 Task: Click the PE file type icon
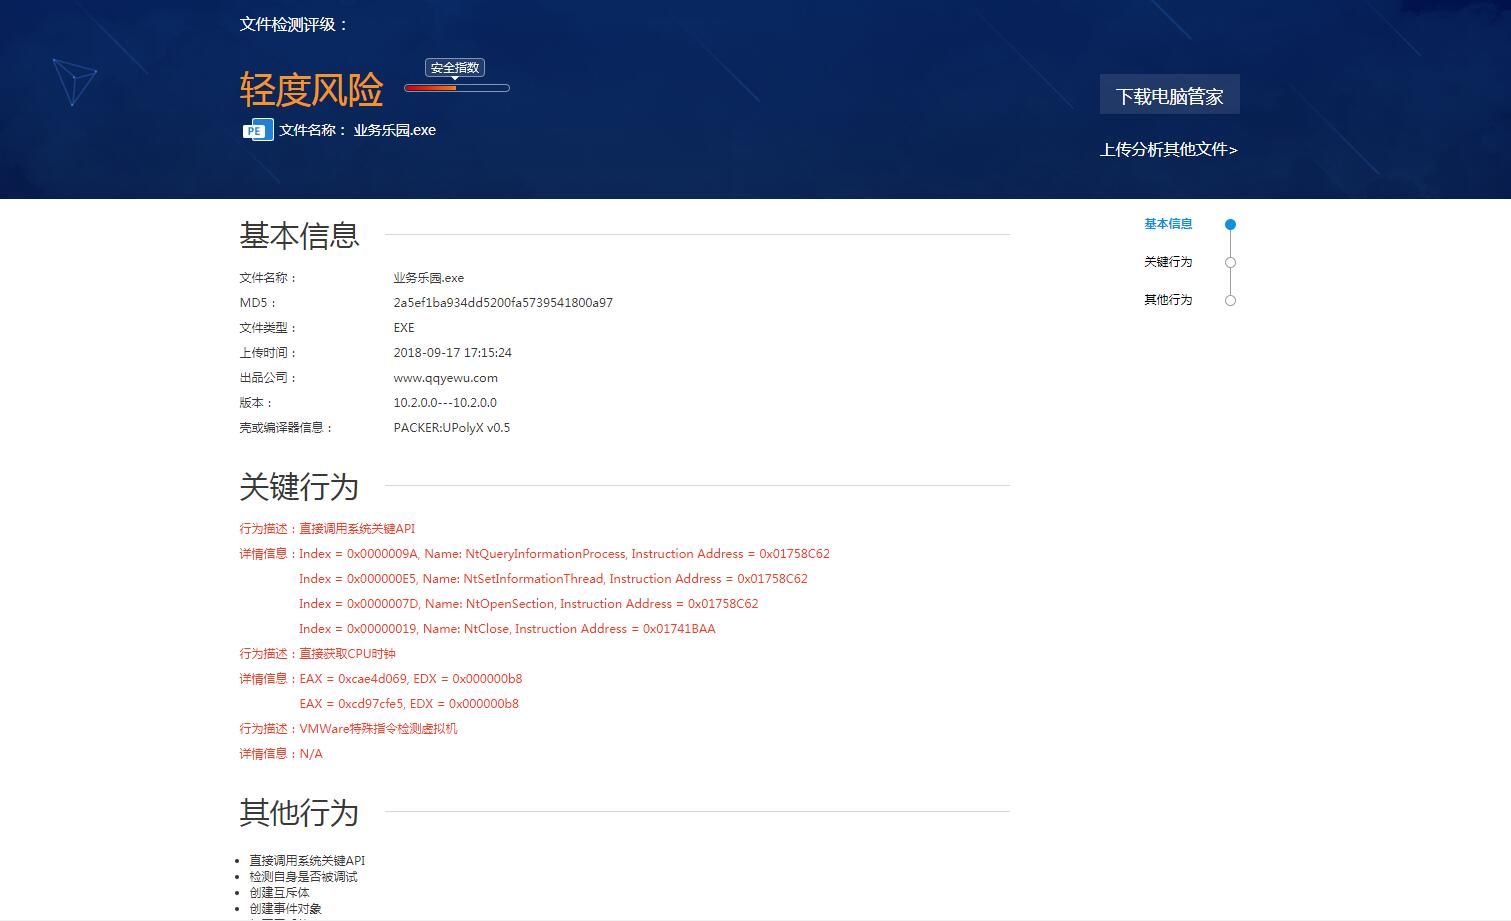(x=257, y=130)
